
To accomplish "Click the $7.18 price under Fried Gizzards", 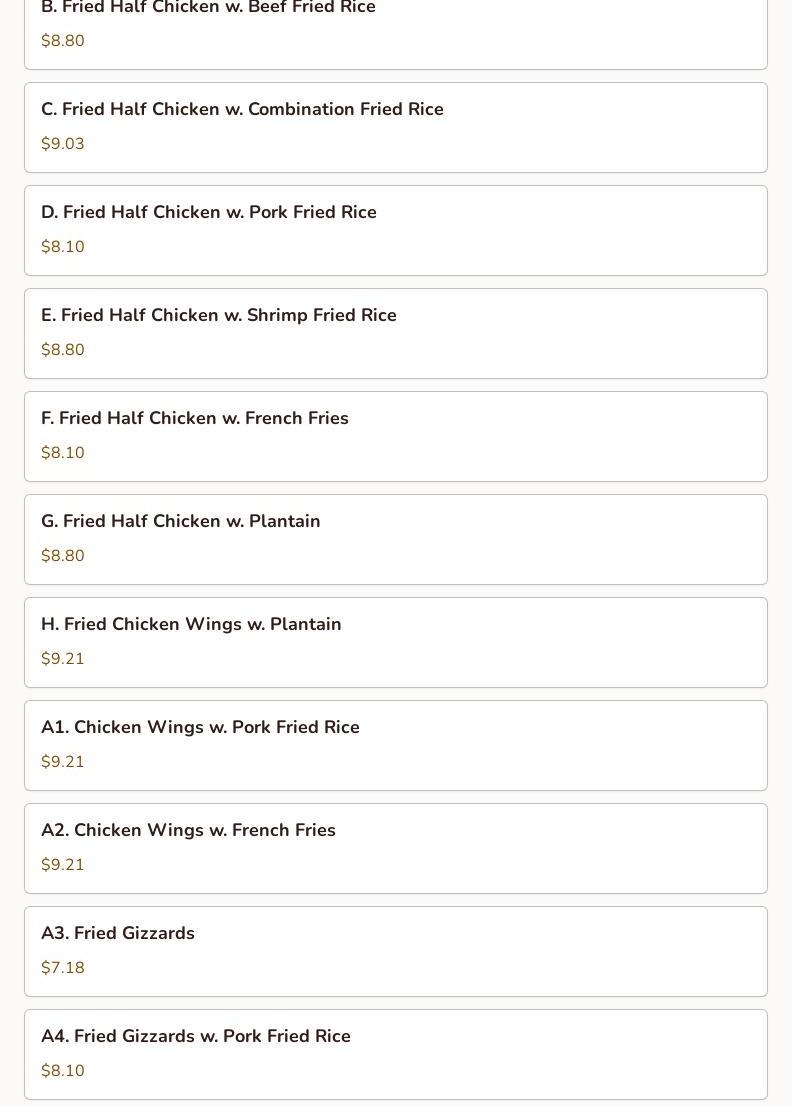I will point(63,968).
